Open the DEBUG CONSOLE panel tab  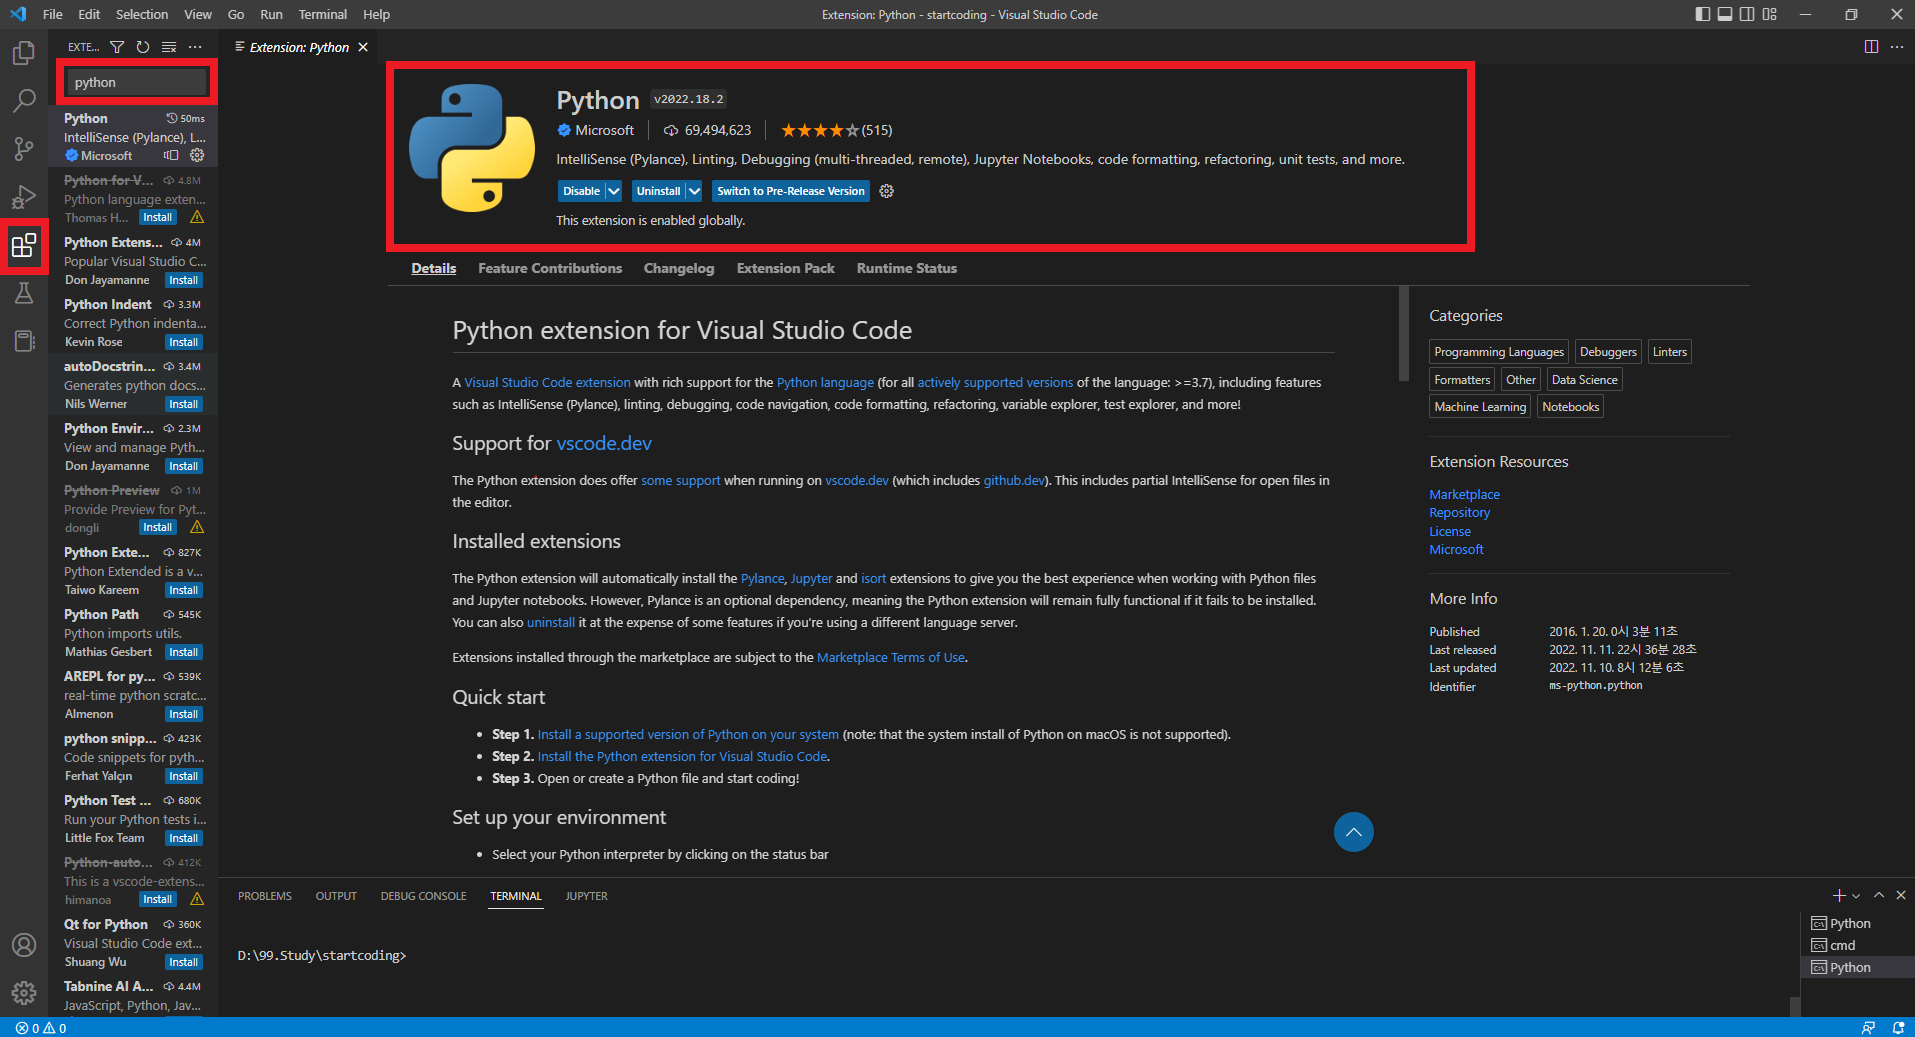pyautogui.click(x=424, y=896)
